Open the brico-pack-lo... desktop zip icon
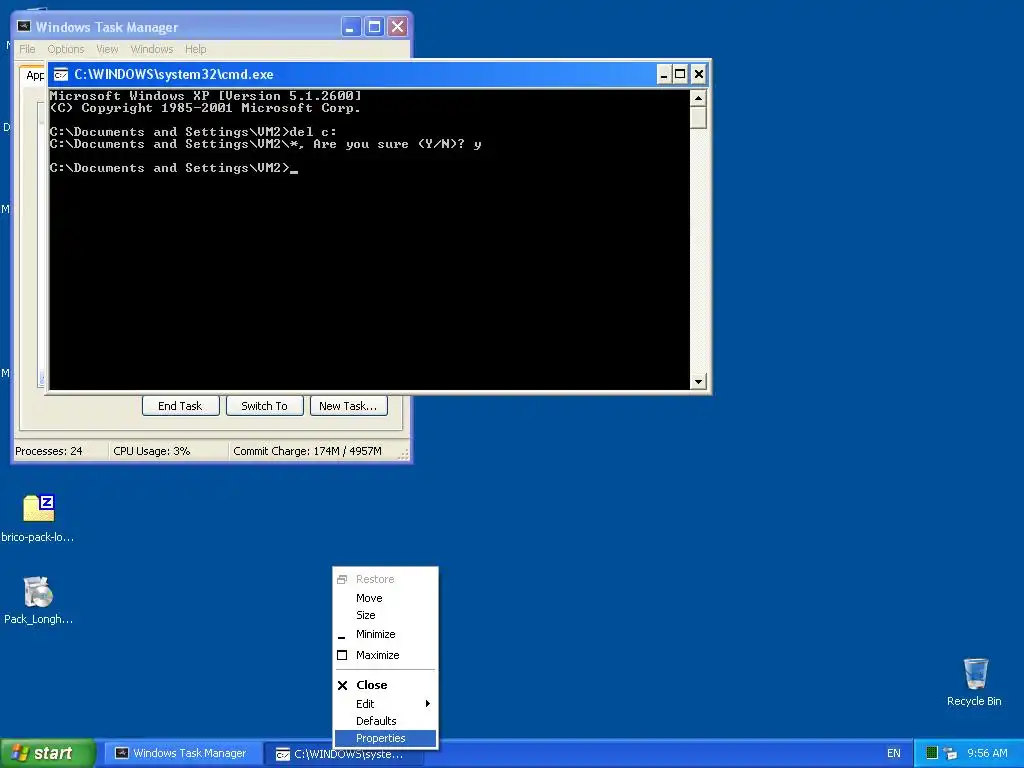The image size is (1024, 768). coord(39,509)
